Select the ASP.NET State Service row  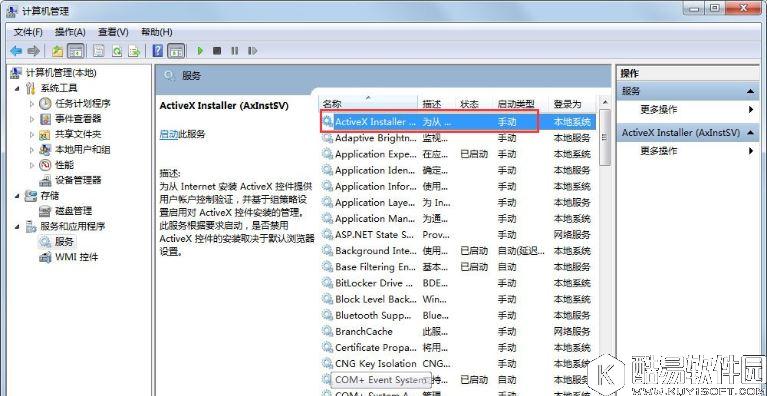pyautogui.click(x=458, y=235)
